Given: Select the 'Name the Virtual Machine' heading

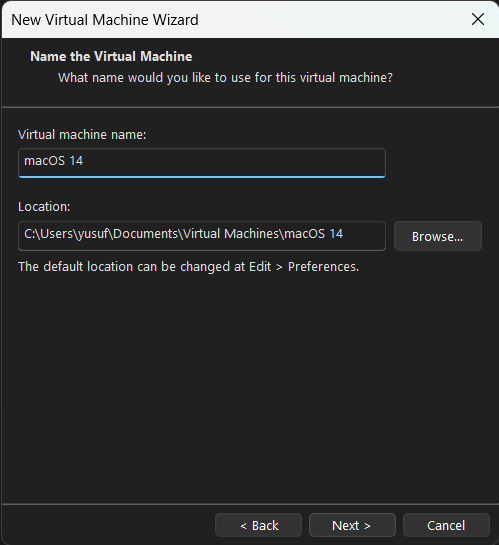Looking at the screenshot, I should (111, 56).
